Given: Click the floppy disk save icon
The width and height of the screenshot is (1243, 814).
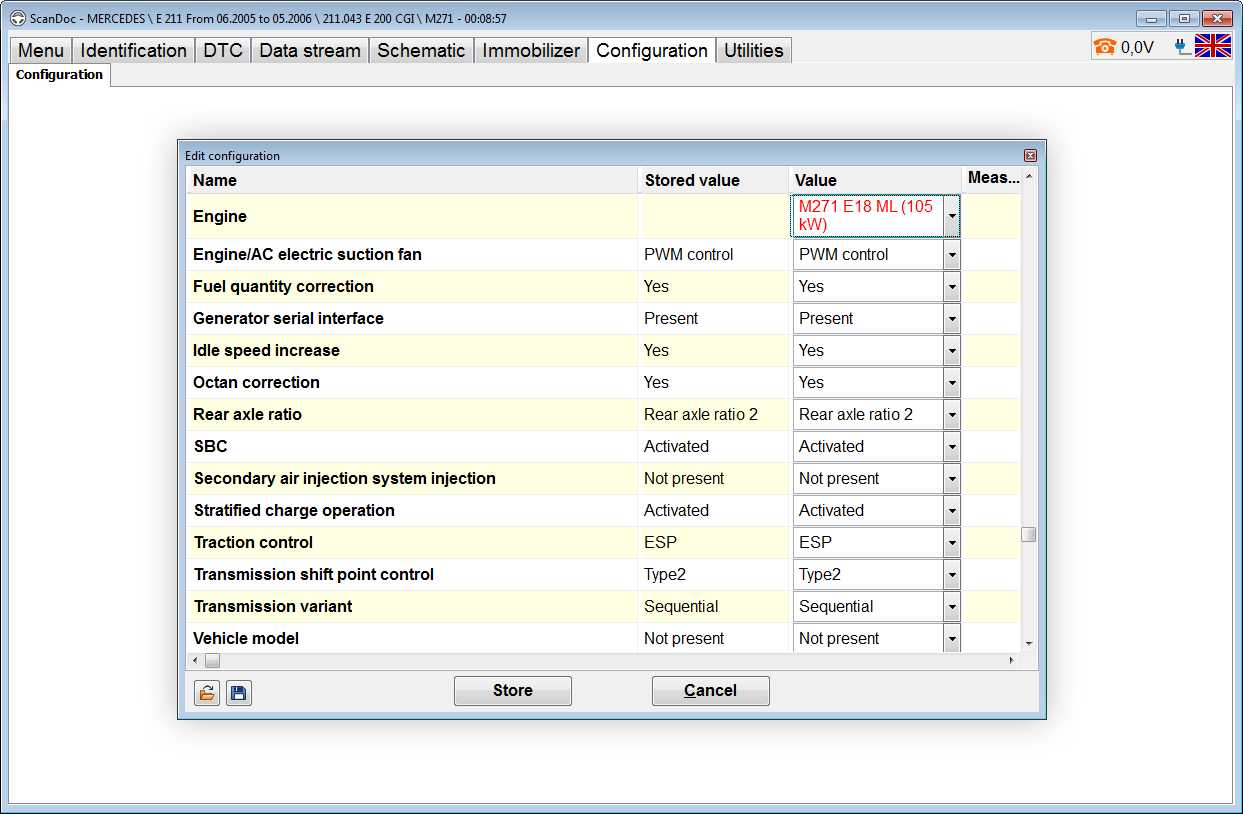Looking at the screenshot, I should click(x=238, y=693).
